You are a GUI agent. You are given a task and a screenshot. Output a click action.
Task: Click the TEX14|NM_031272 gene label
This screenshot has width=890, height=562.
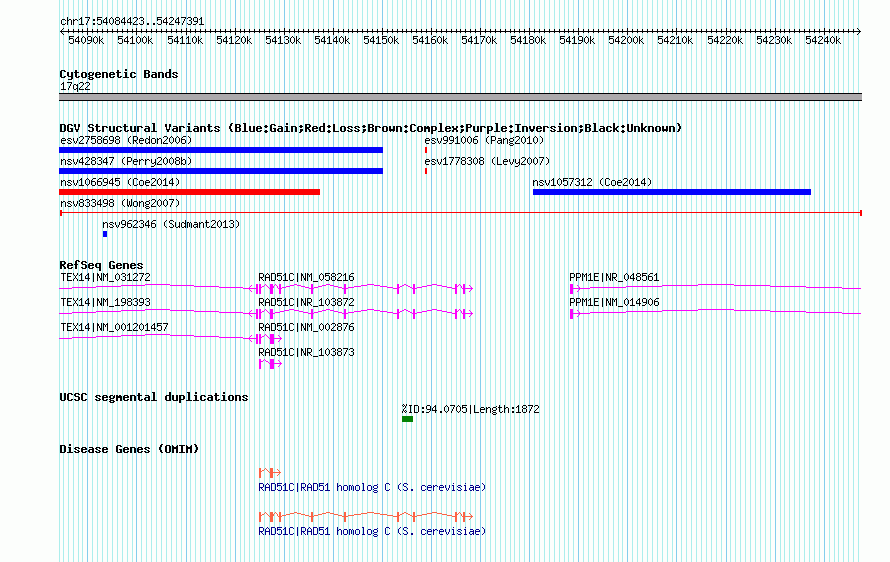(105, 277)
